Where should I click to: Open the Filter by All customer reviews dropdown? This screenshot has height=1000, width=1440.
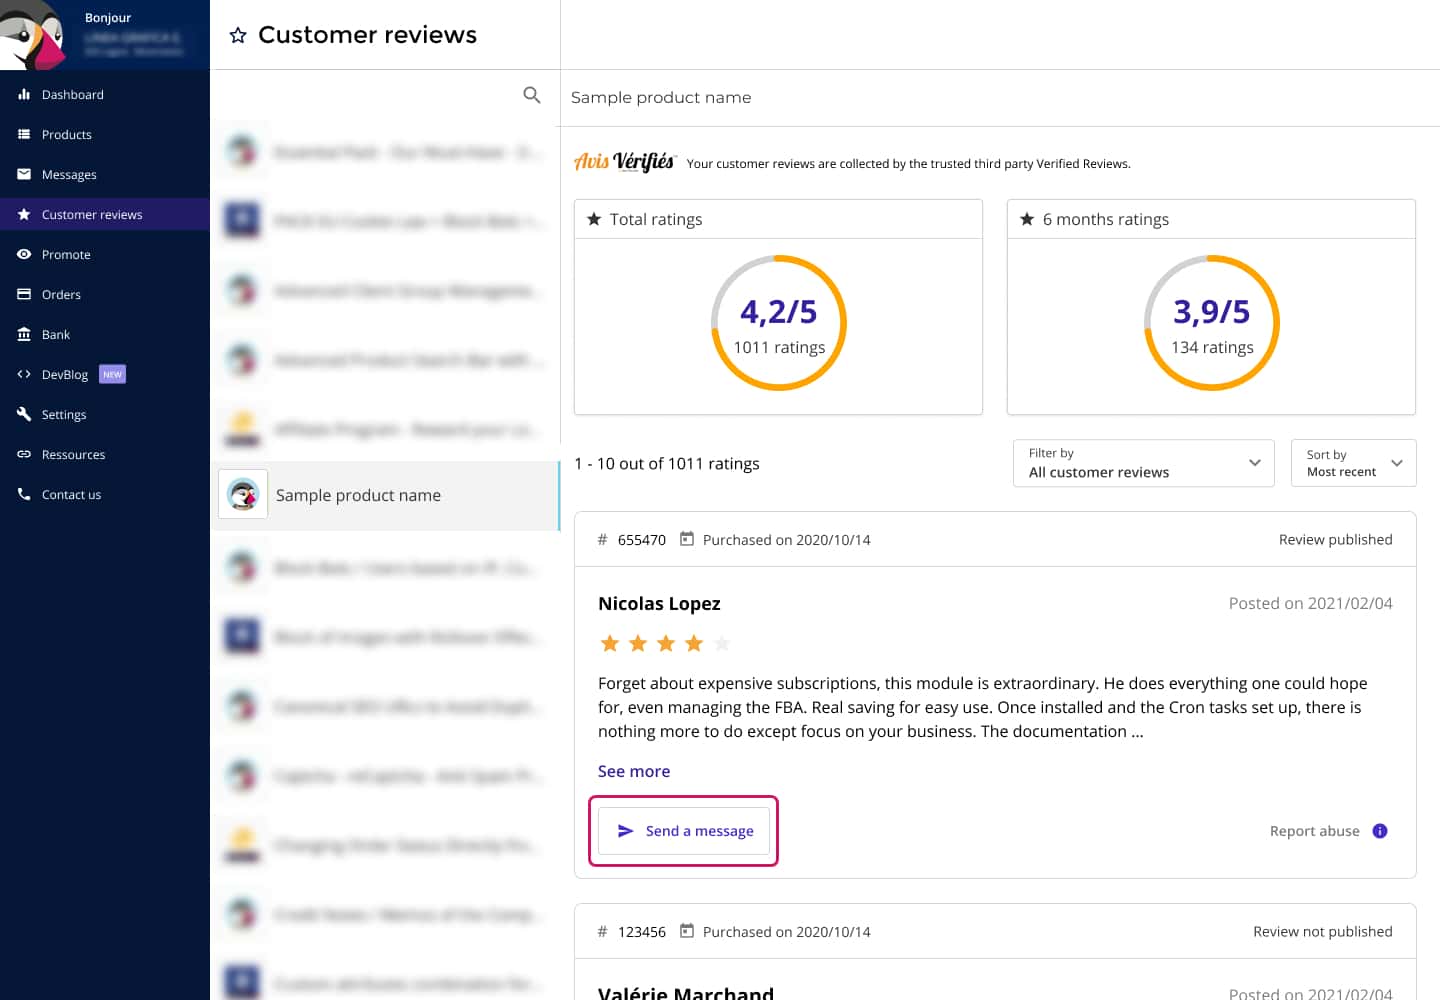[1143, 463]
